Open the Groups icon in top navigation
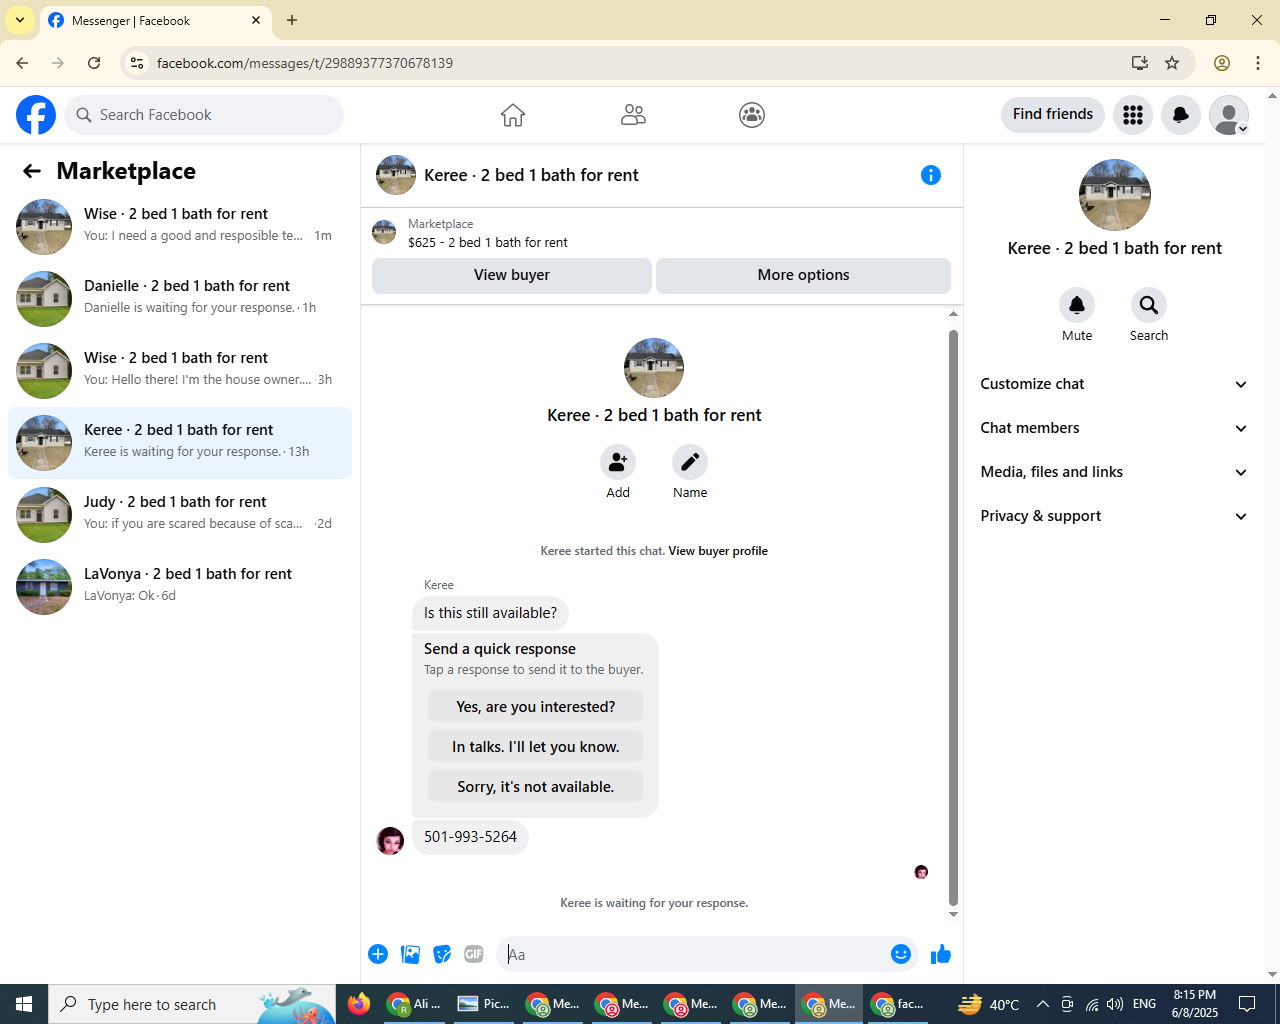This screenshot has width=1280, height=1024. click(752, 115)
